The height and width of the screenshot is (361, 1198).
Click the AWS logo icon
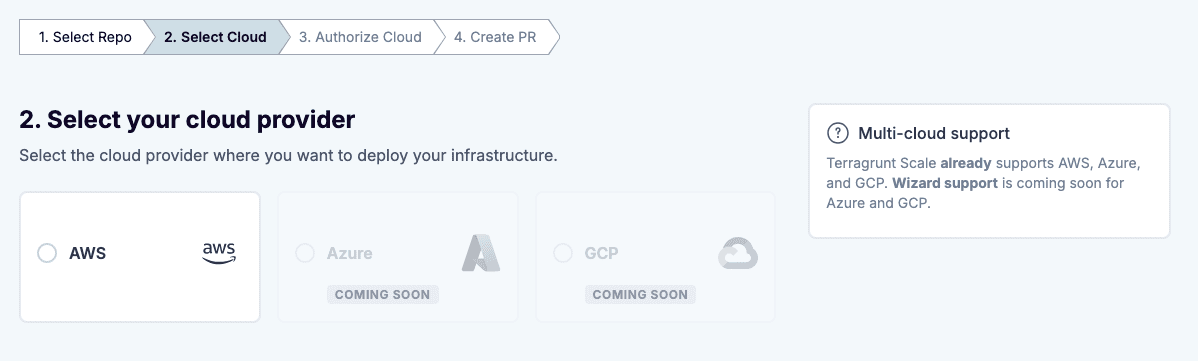pyautogui.click(x=219, y=253)
